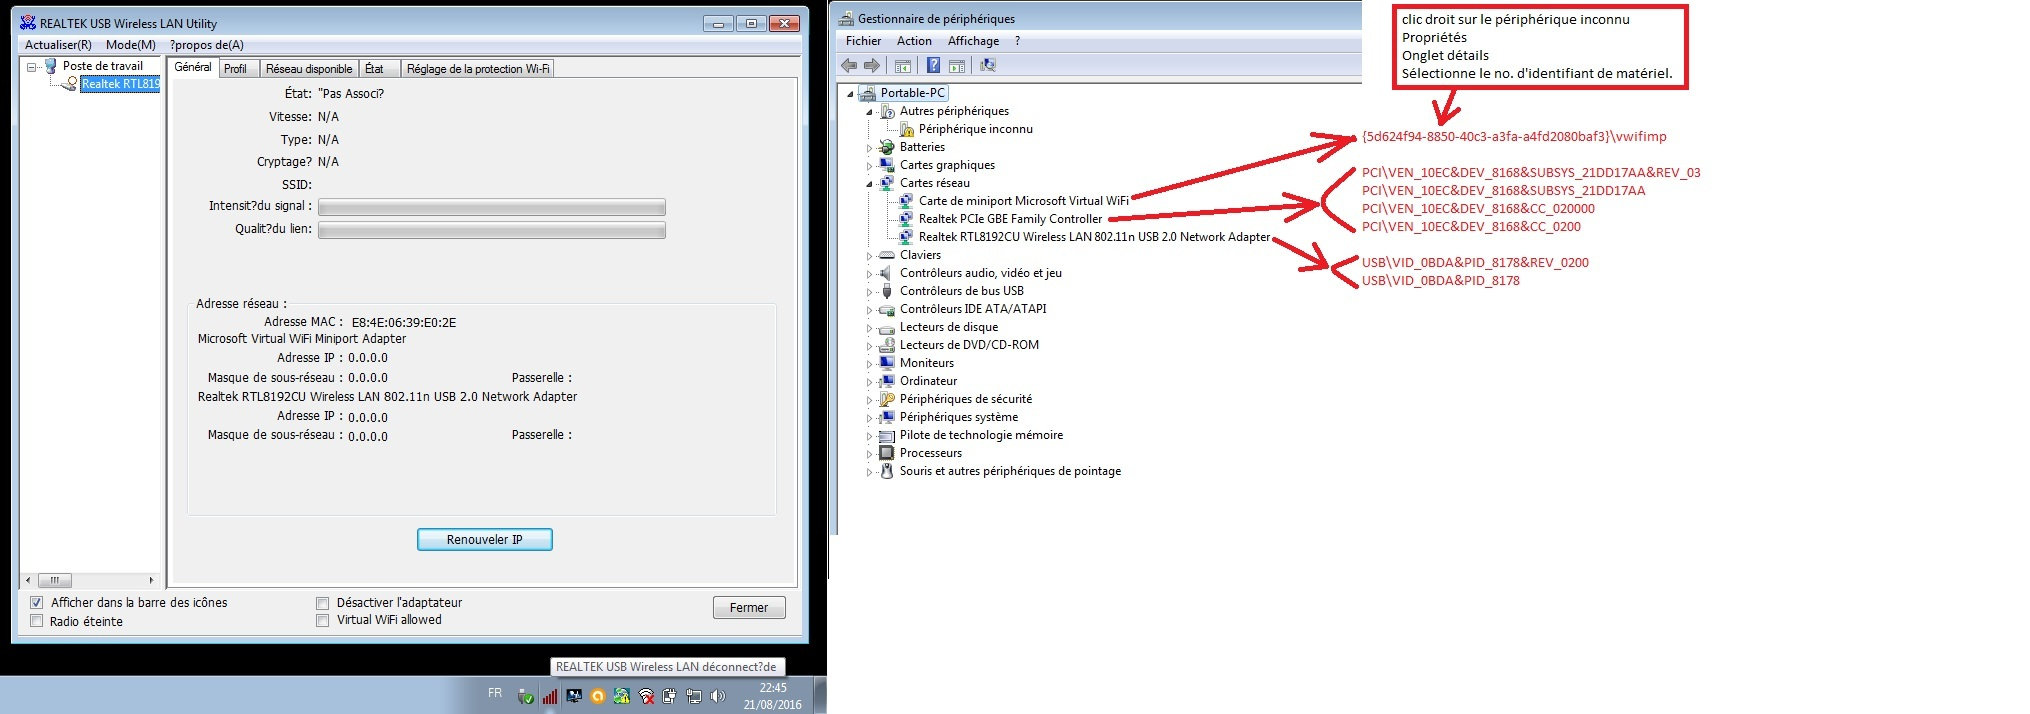Click the FR language indicator in taskbar

pos(495,693)
